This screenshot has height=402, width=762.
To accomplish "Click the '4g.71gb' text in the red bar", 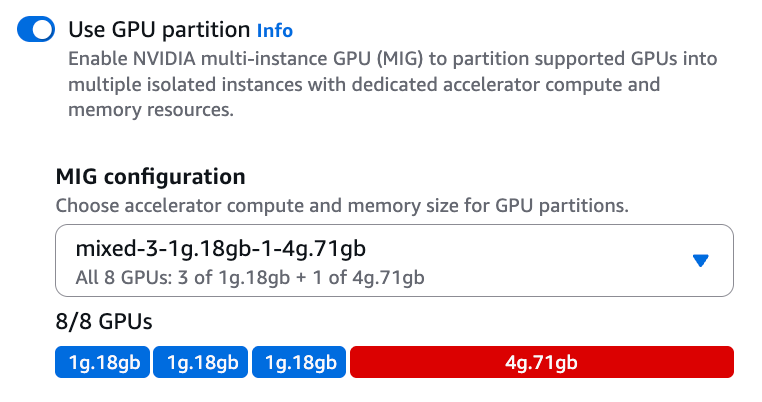I will click(x=542, y=362).
